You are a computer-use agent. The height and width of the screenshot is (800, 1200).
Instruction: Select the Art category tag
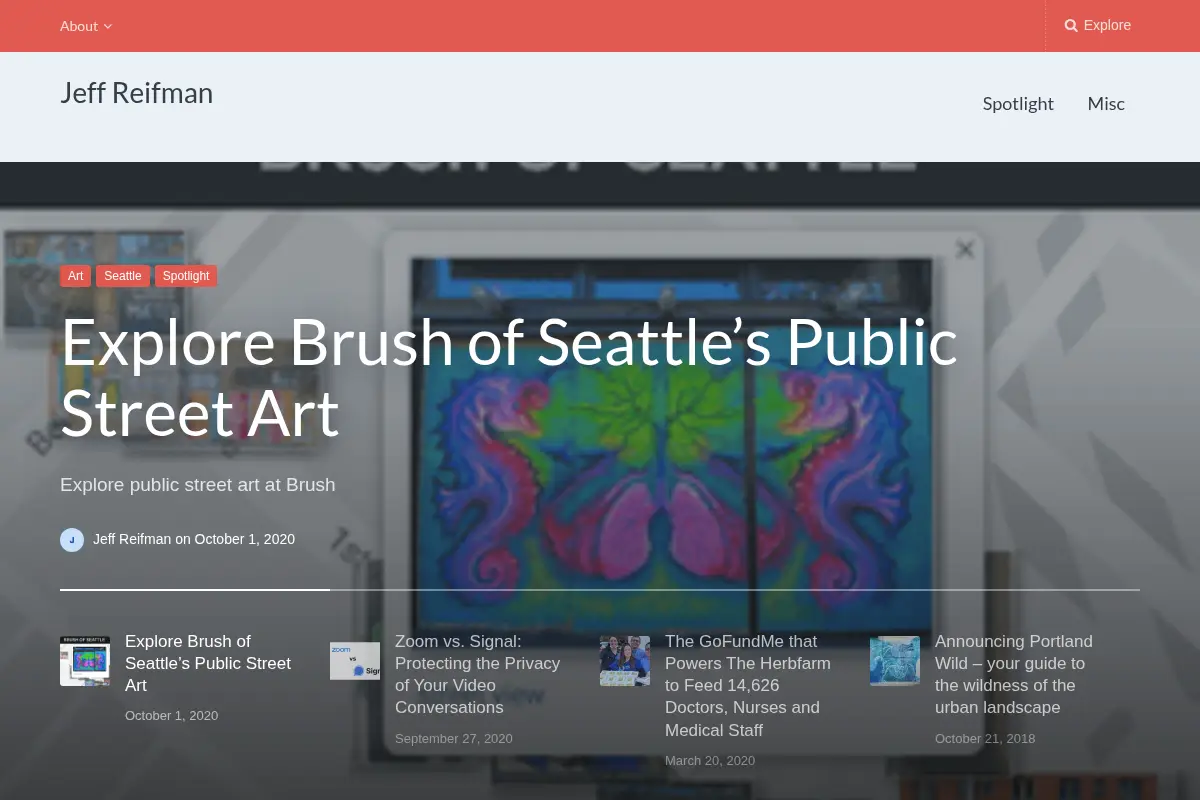pos(76,276)
